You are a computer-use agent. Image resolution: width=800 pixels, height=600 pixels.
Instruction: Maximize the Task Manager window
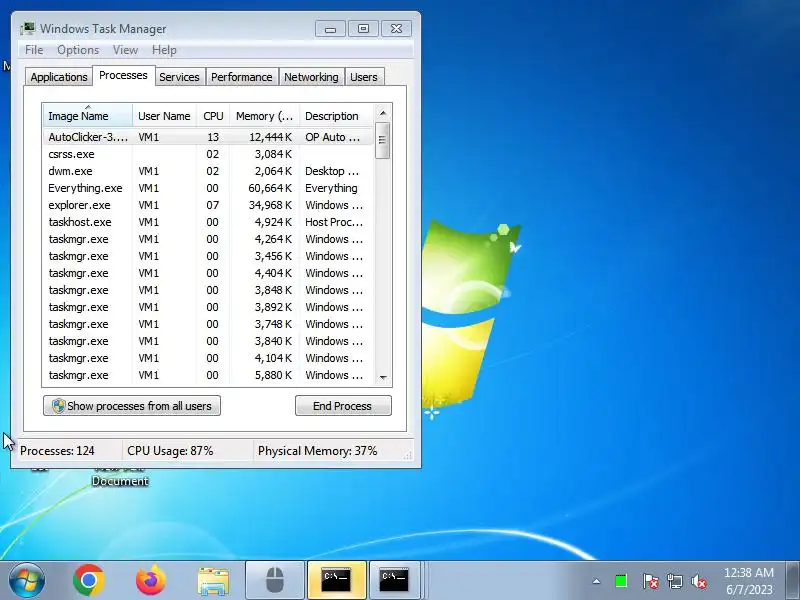(x=363, y=29)
